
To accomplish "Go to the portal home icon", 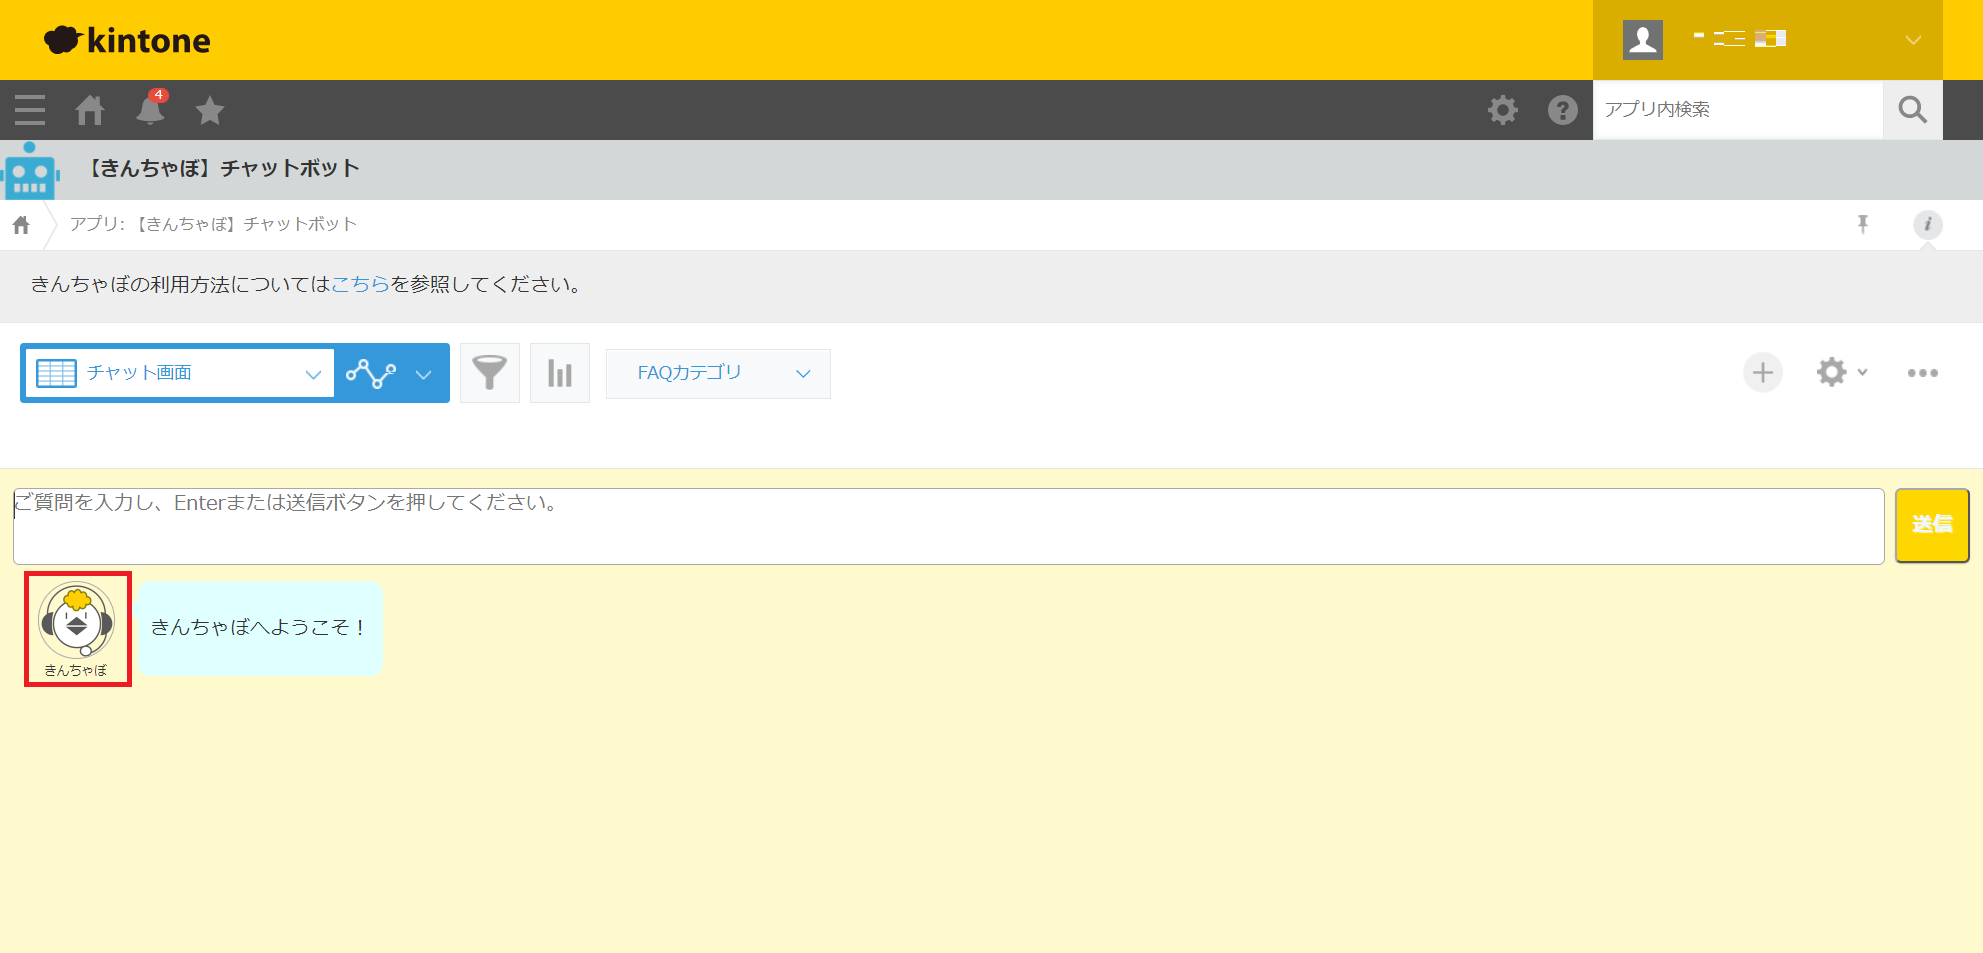I will click(x=90, y=110).
